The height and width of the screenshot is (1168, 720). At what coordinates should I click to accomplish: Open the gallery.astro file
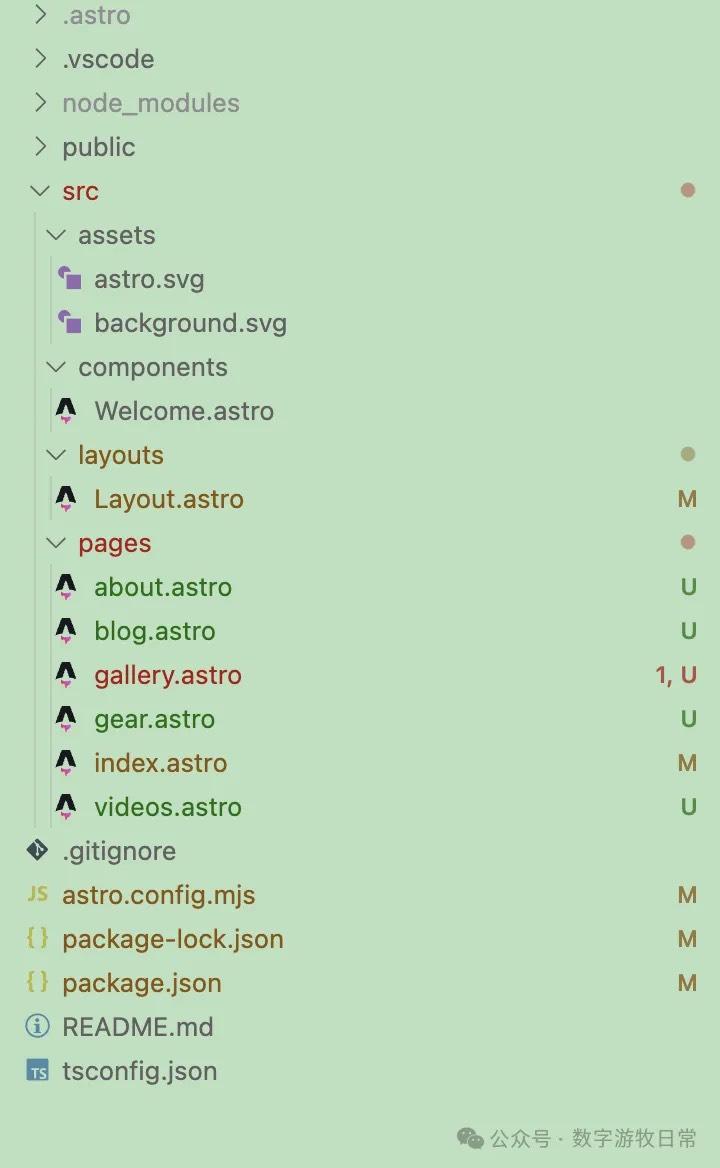(168, 675)
